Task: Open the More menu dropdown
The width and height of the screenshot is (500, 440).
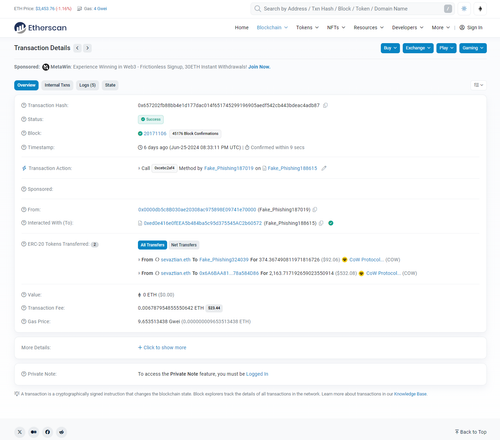Action: tap(441, 28)
